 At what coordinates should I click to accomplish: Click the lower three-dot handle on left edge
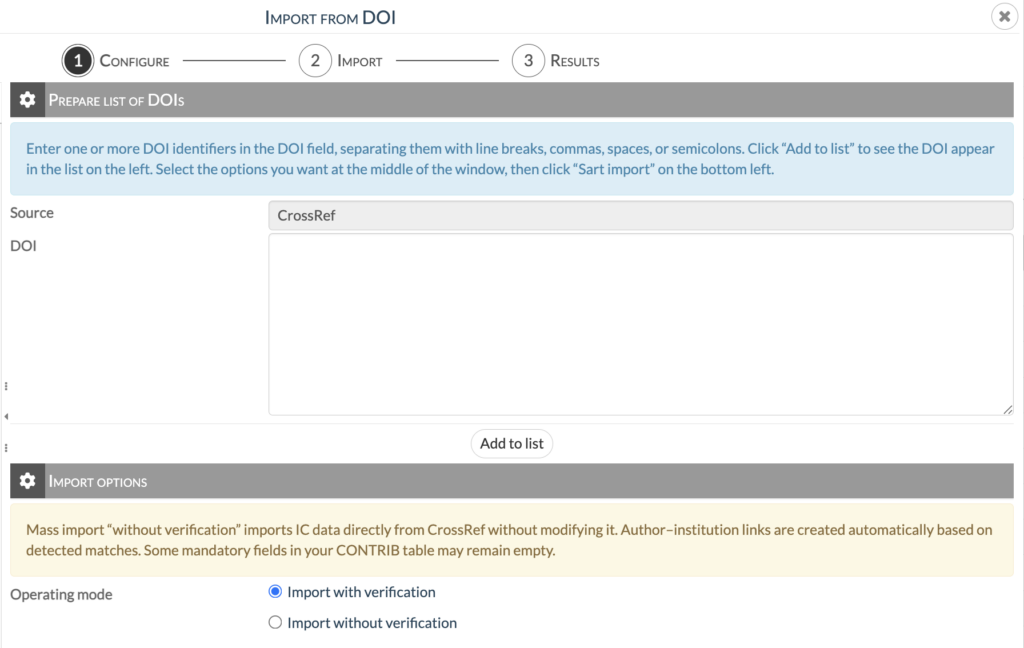(6, 447)
